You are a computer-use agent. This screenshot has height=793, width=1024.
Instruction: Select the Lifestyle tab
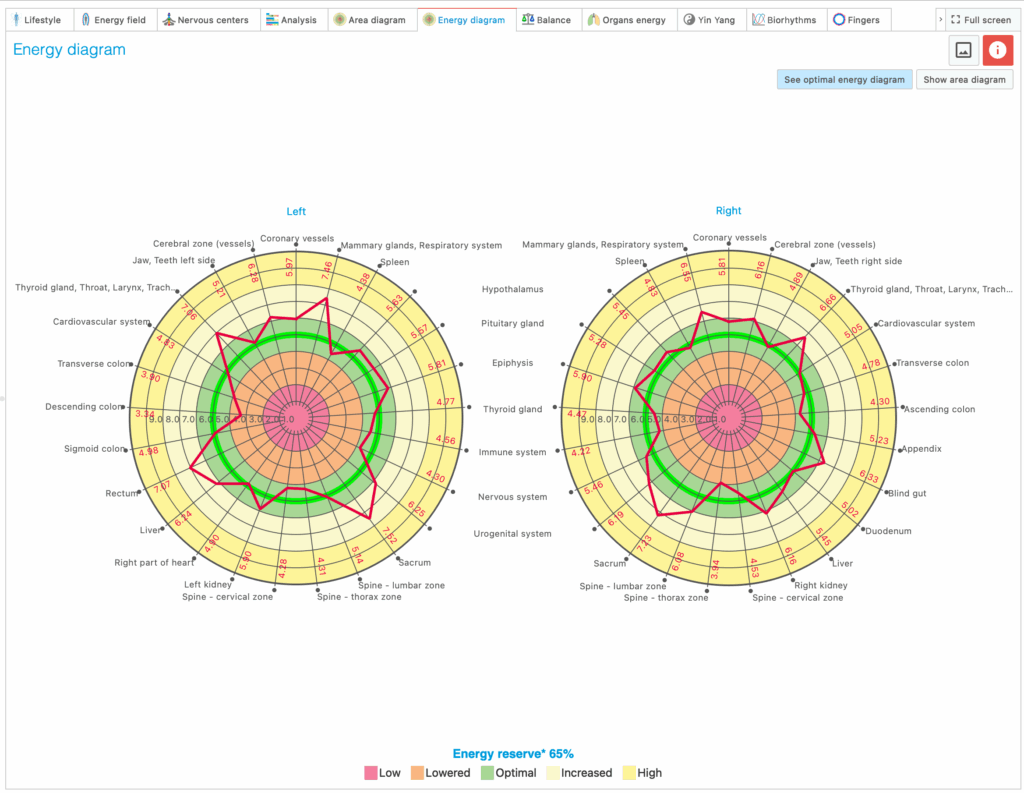pyautogui.click(x=36, y=20)
